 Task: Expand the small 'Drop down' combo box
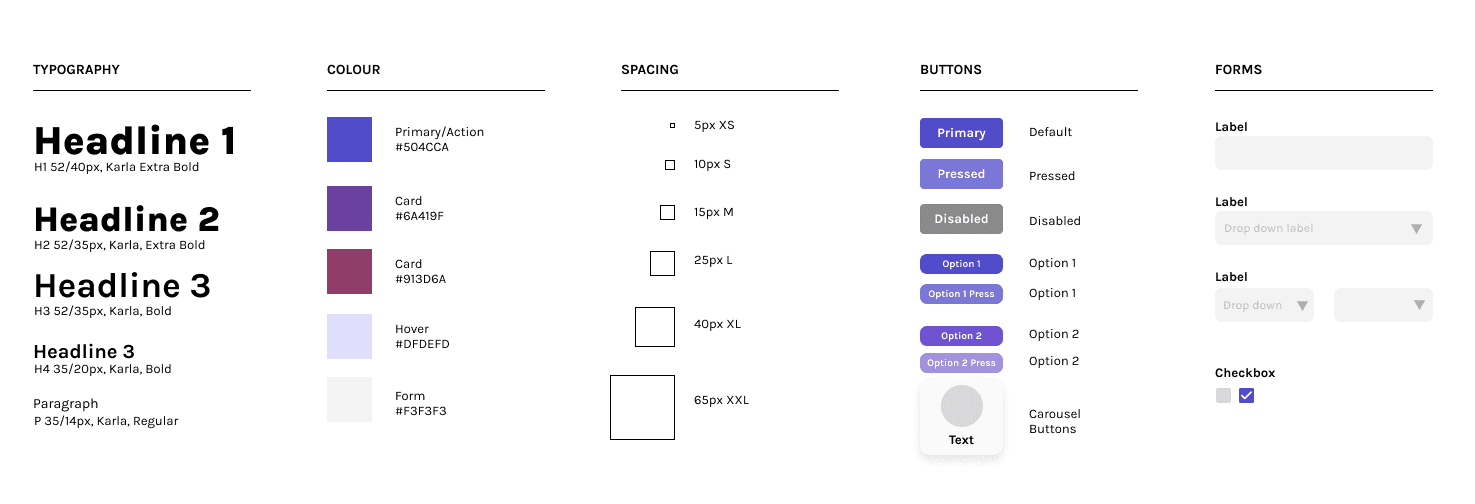pos(1264,305)
